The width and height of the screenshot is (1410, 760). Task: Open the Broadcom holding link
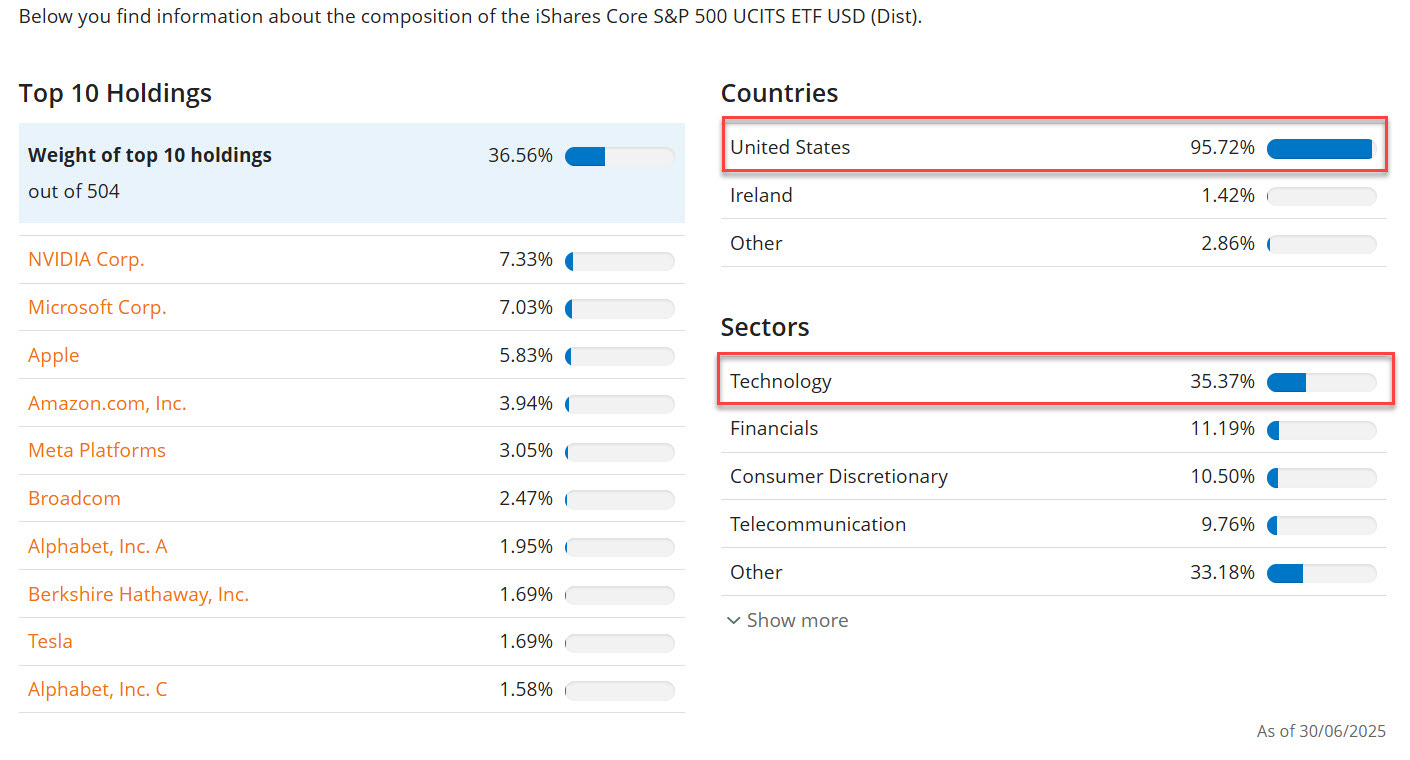[74, 498]
